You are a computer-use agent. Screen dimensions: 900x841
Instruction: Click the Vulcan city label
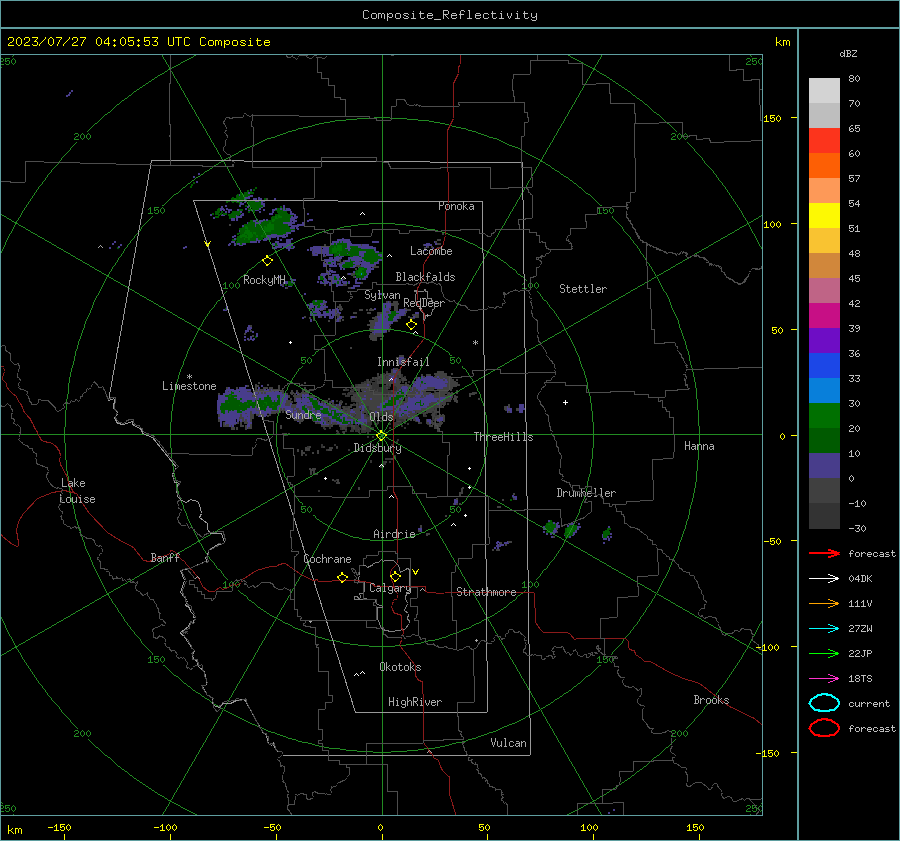click(x=508, y=743)
